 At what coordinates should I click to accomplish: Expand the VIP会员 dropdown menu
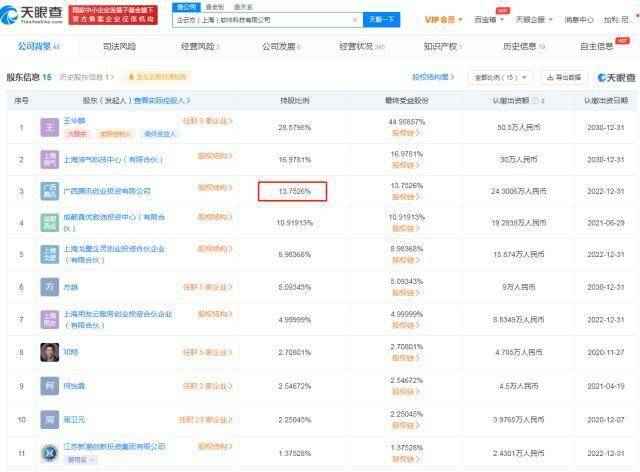click(442, 19)
